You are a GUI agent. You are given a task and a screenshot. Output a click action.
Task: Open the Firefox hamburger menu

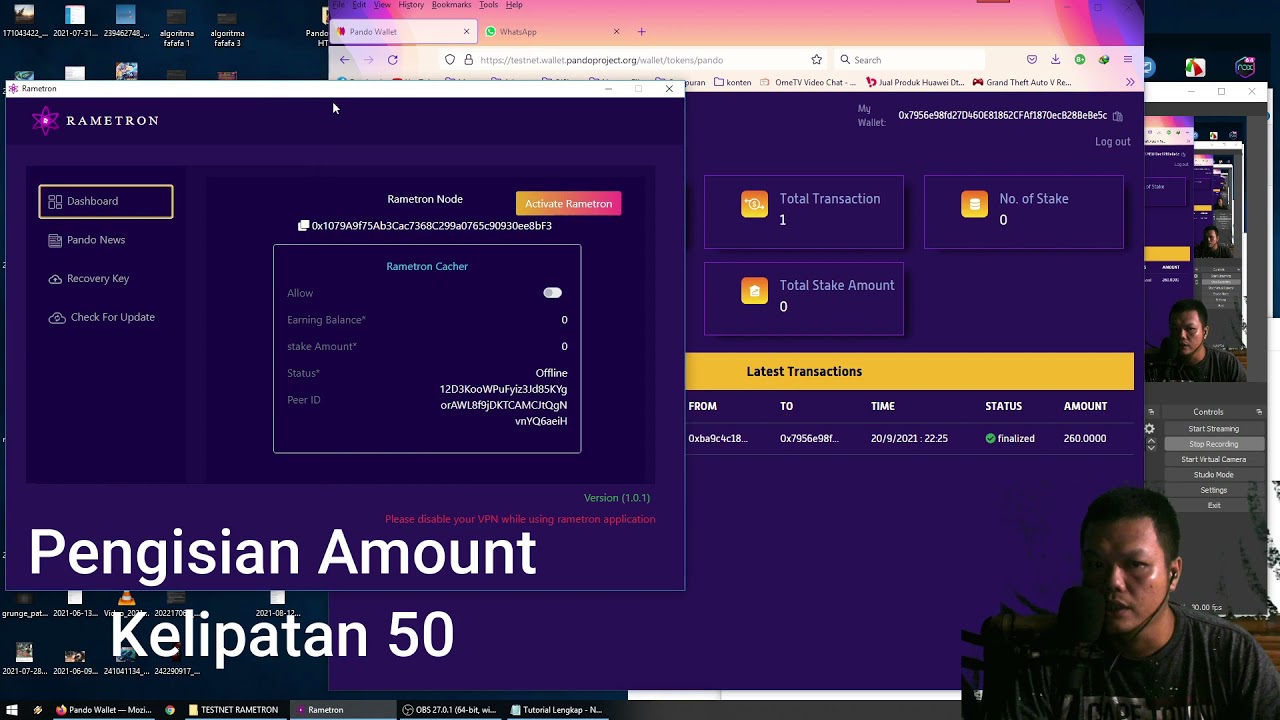click(x=1128, y=60)
